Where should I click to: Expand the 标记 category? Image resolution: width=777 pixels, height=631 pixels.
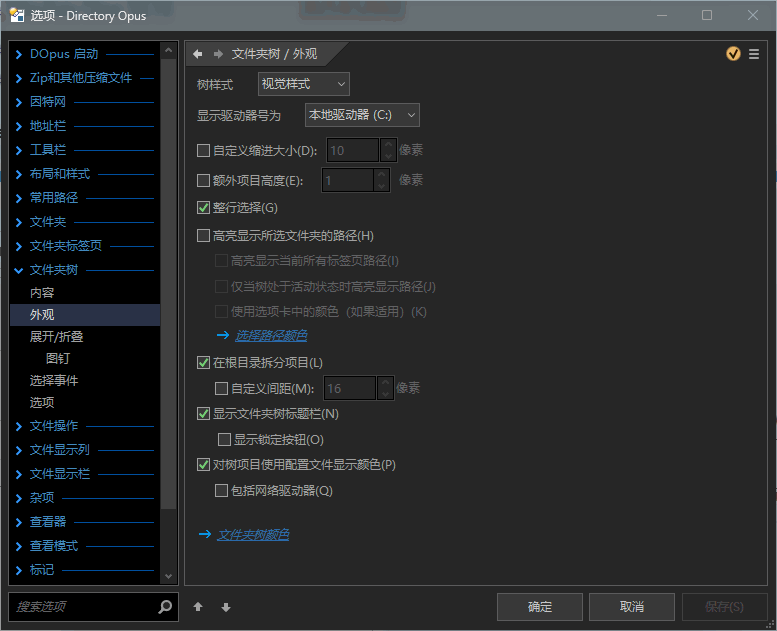coord(19,570)
